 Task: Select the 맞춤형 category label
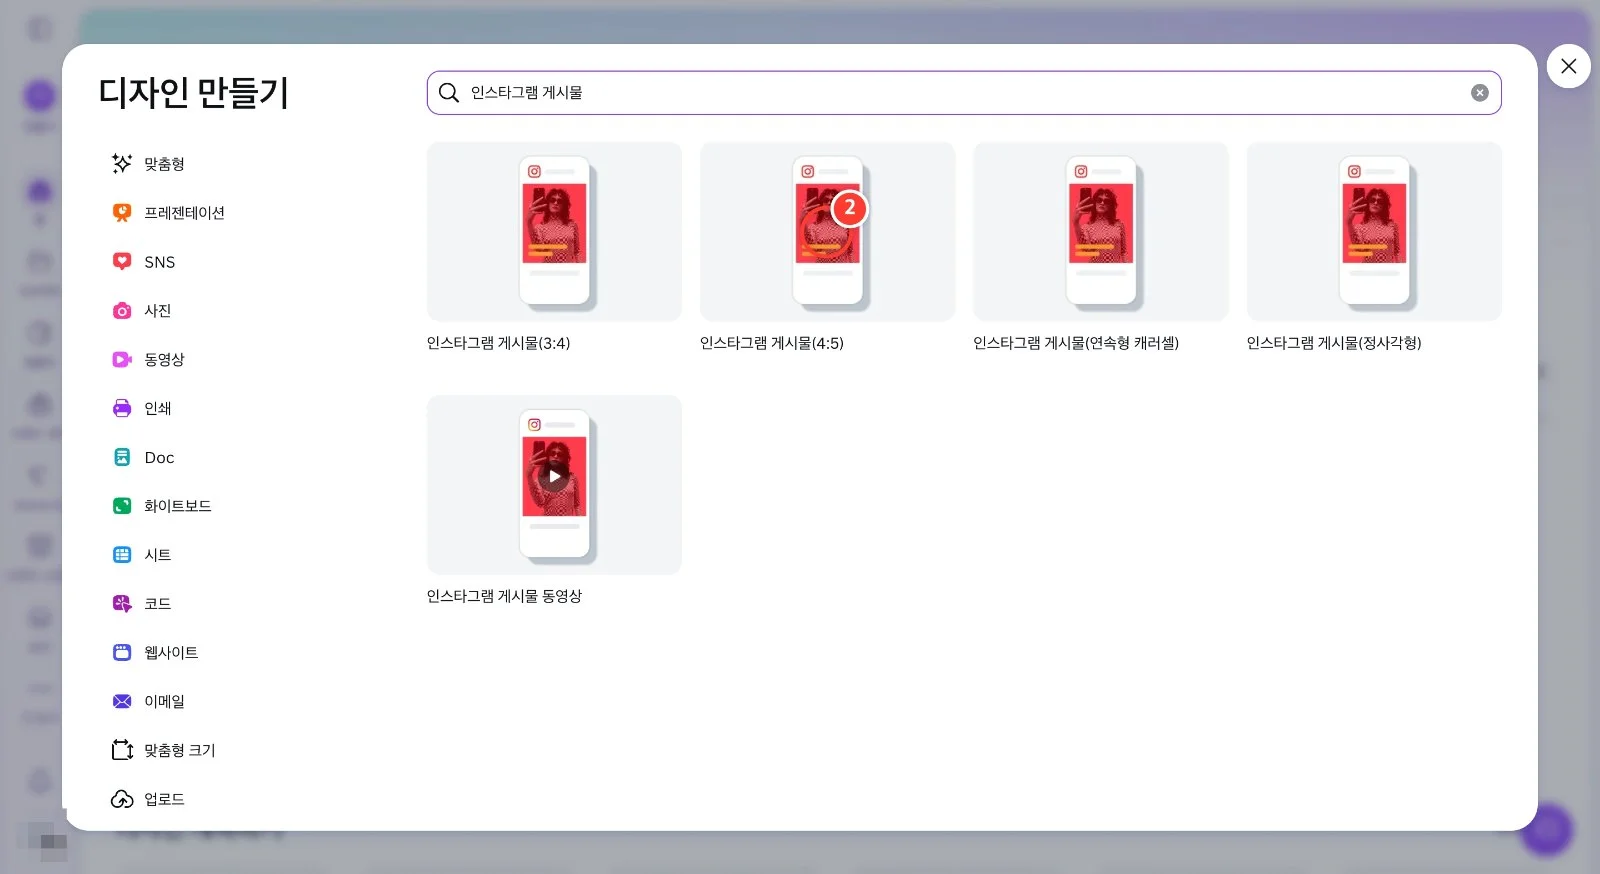click(164, 163)
